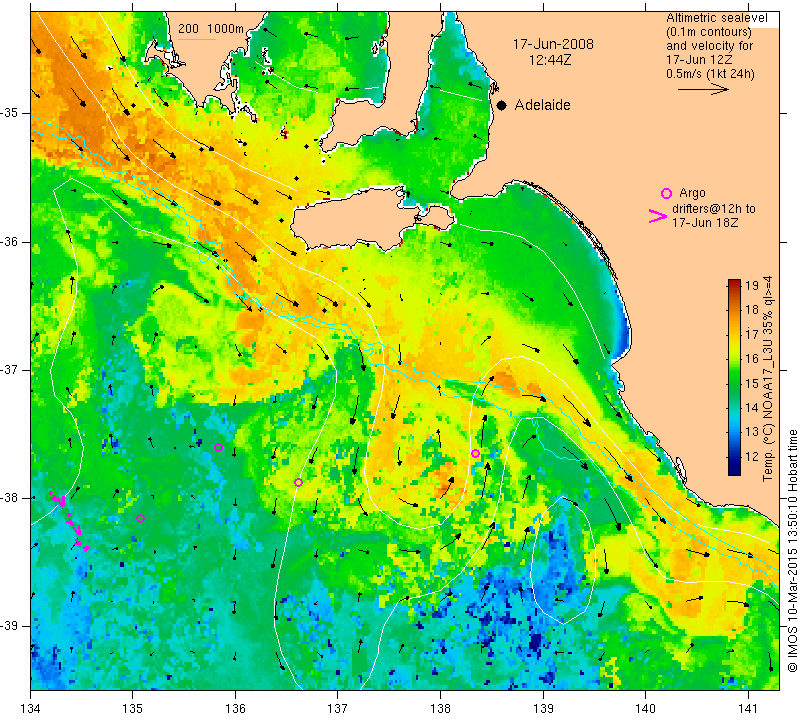
Task: Click the magenta drifter track near 134.3E 38S
Action: [69, 520]
